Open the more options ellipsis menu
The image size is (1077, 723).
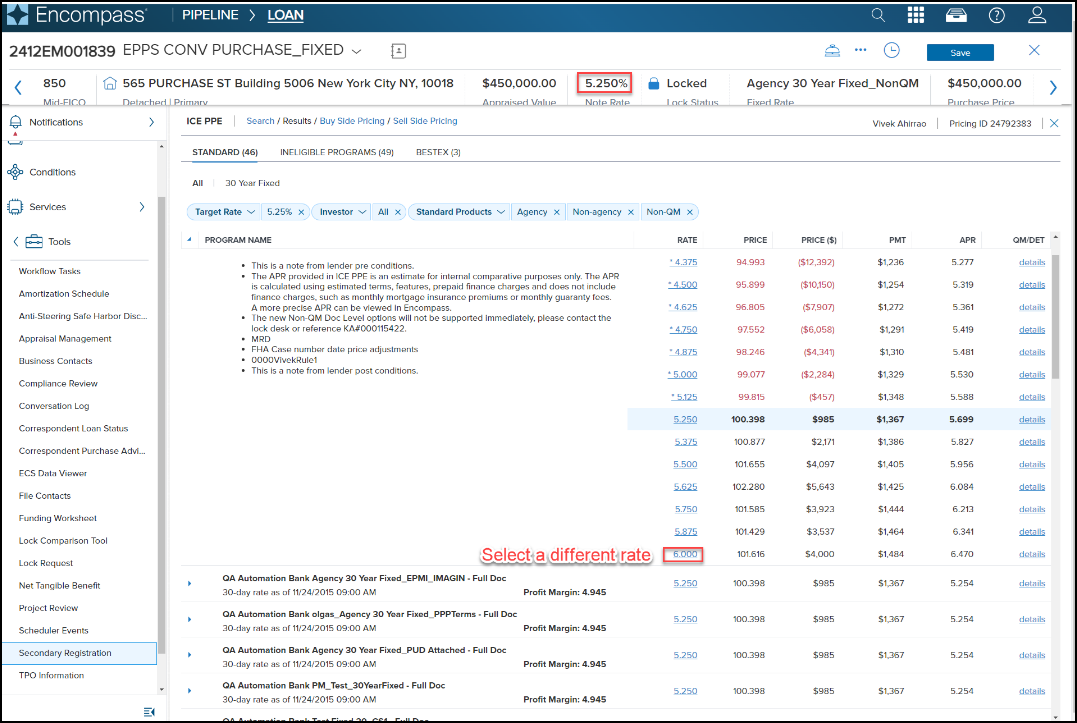(861, 50)
